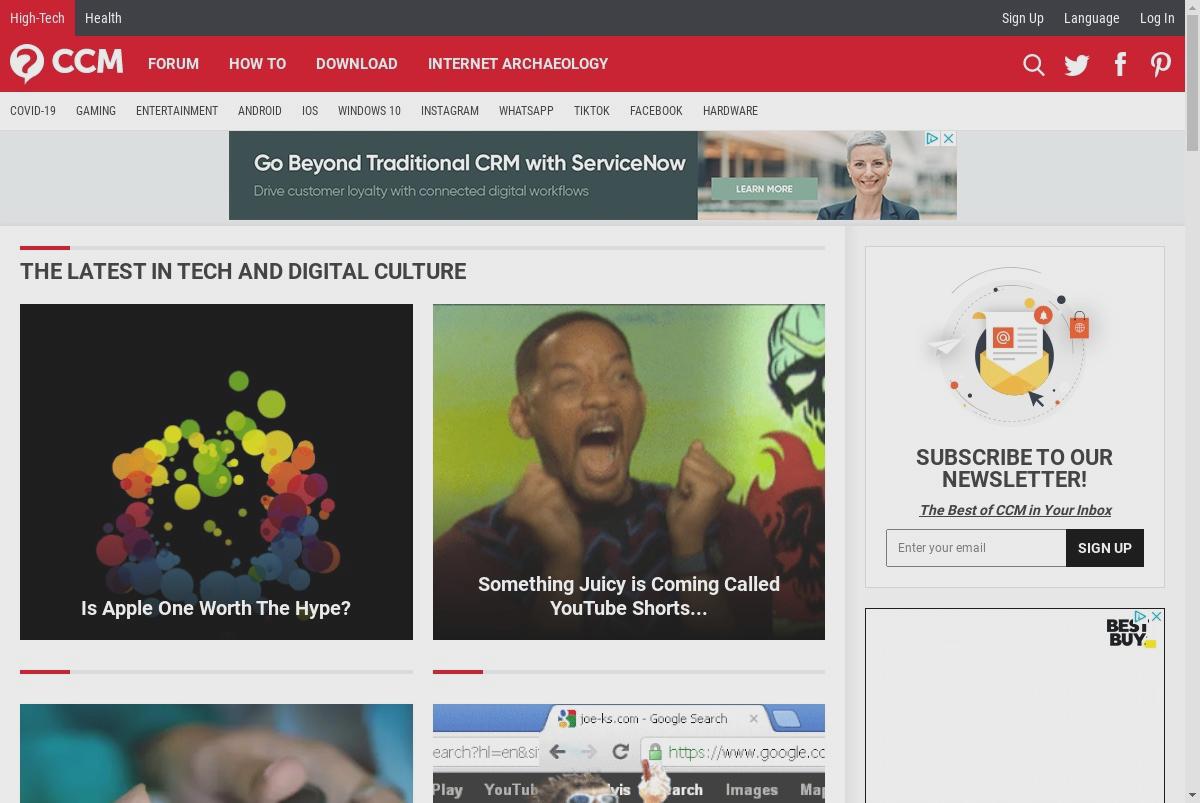Close the ServiceNow banner ad
Image resolution: width=1200 pixels, height=803 pixels.
(949, 138)
